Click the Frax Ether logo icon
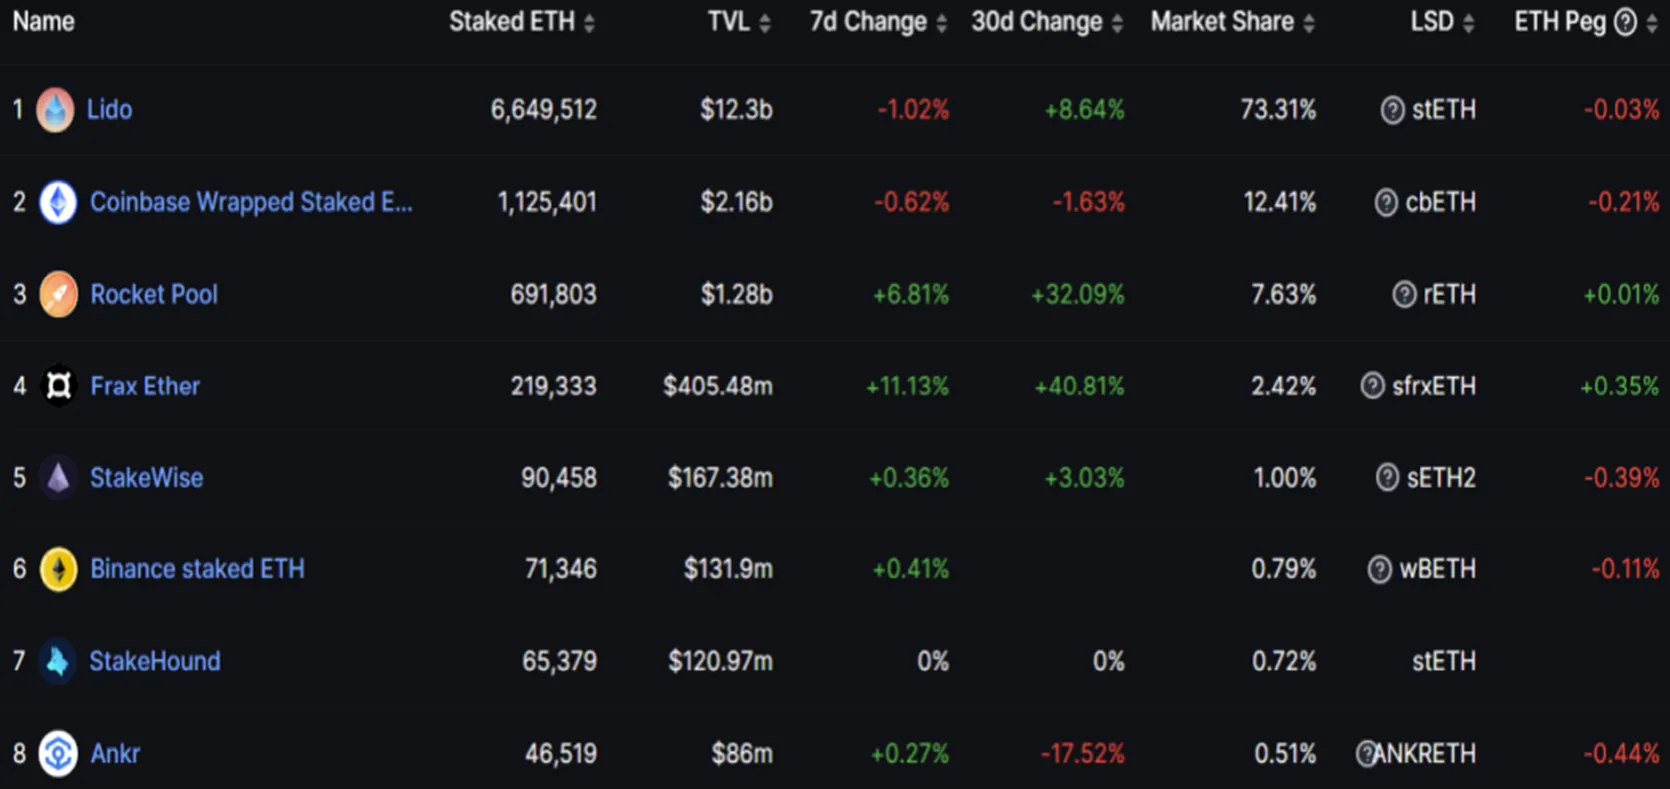1670x789 pixels. pyautogui.click(x=58, y=386)
